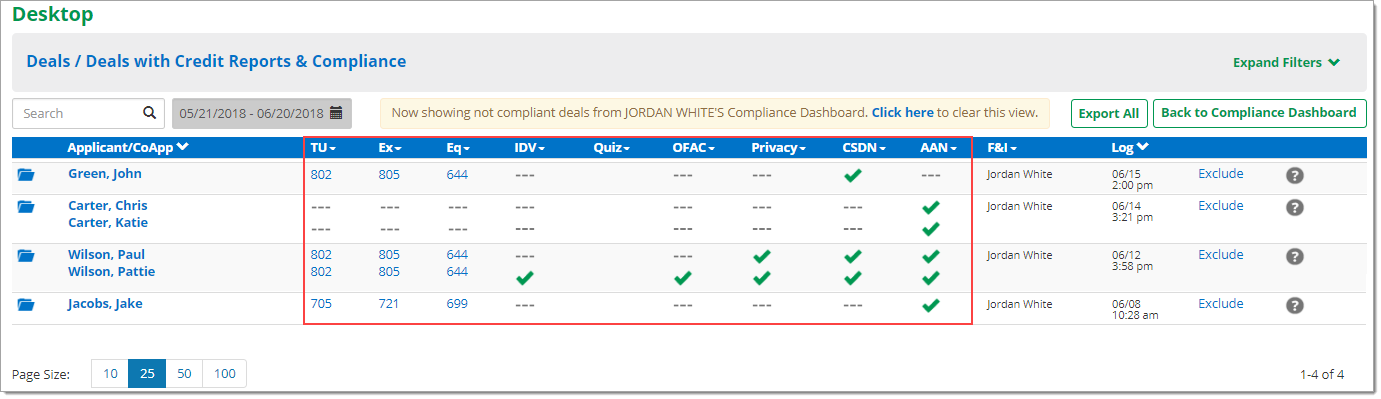1381x399 pixels.
Task: Open the folder icon for Wilson, Paul
Action: coord(26,256)
